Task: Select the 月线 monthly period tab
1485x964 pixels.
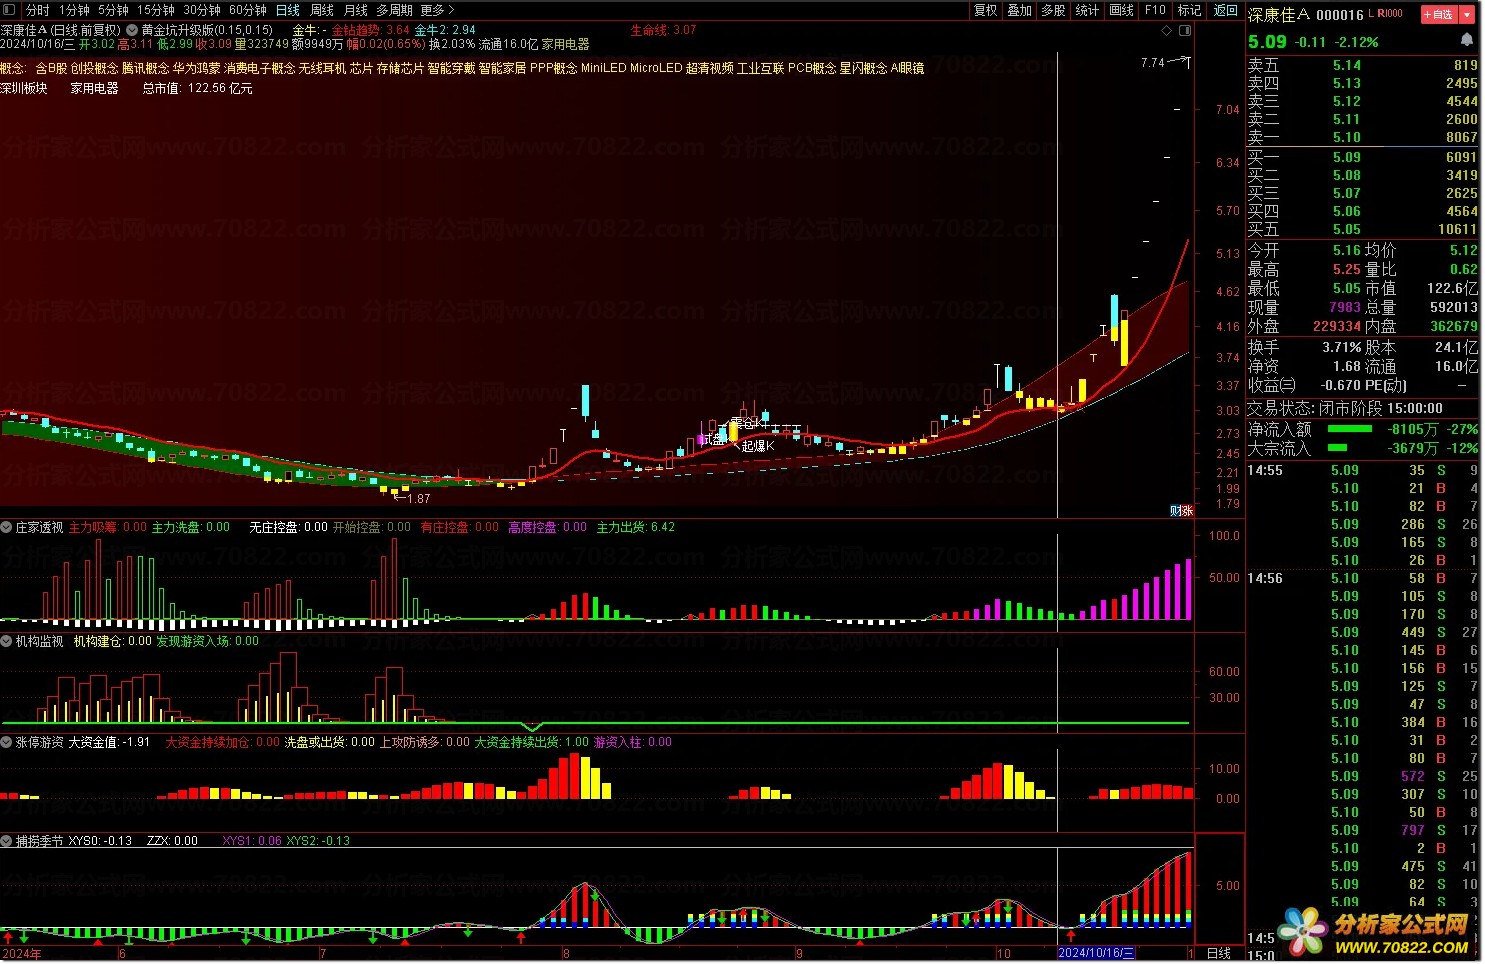Action: click(x=356, y=10)
